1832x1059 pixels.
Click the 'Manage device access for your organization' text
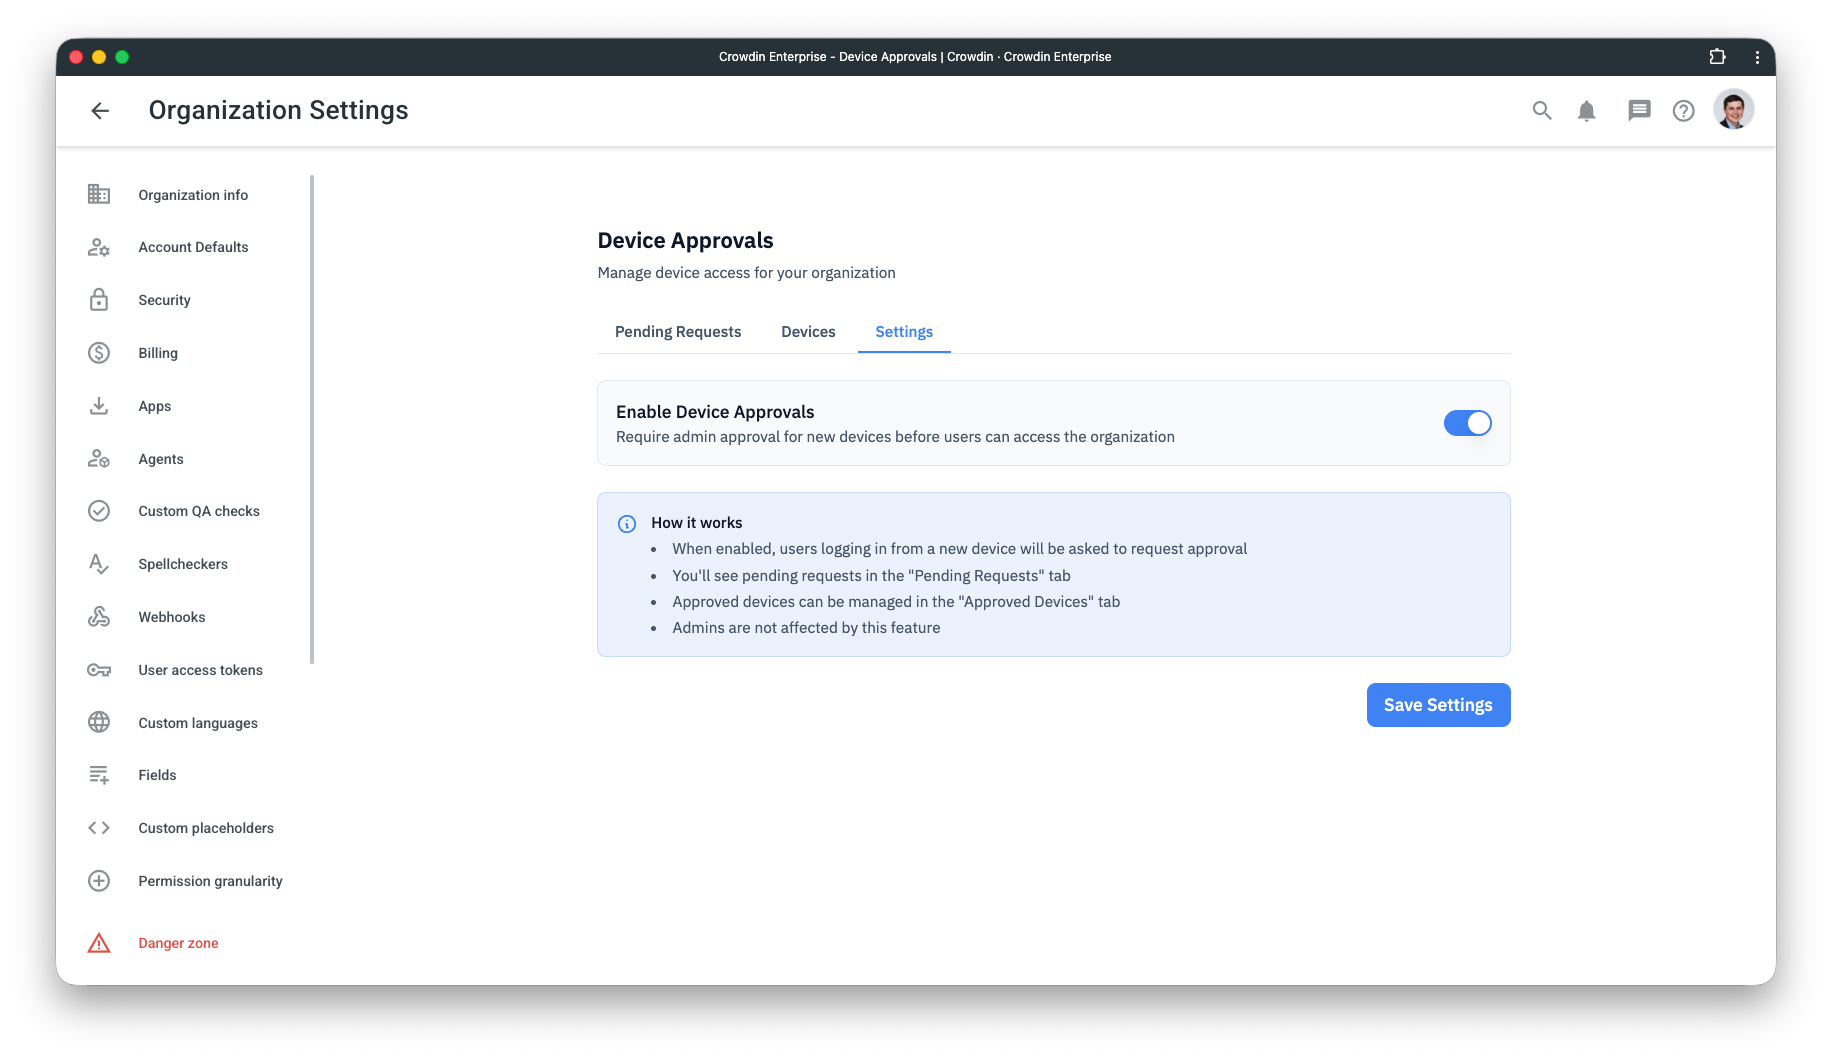(746, 273)
